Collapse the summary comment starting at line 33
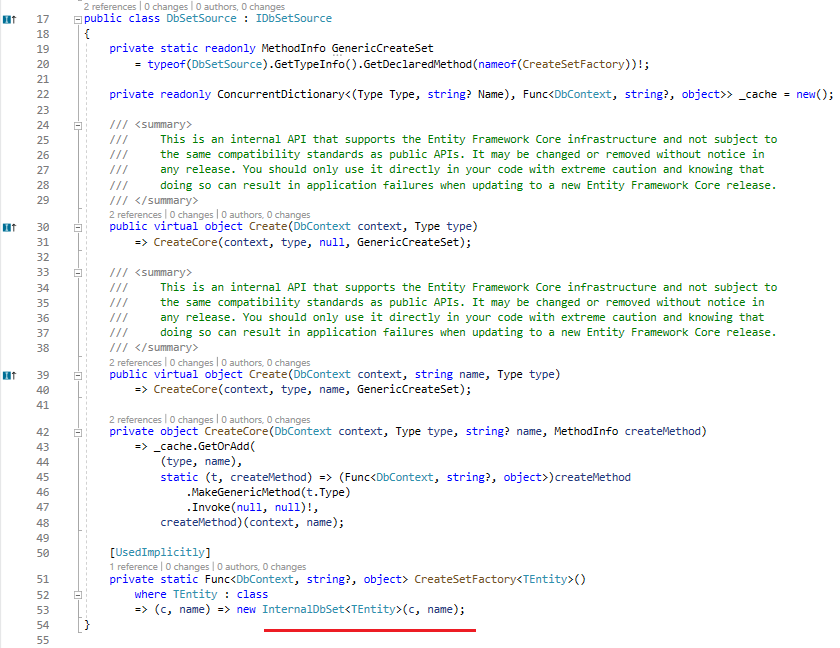The height and width of the screenshot is (648, 840). point(78,272)
